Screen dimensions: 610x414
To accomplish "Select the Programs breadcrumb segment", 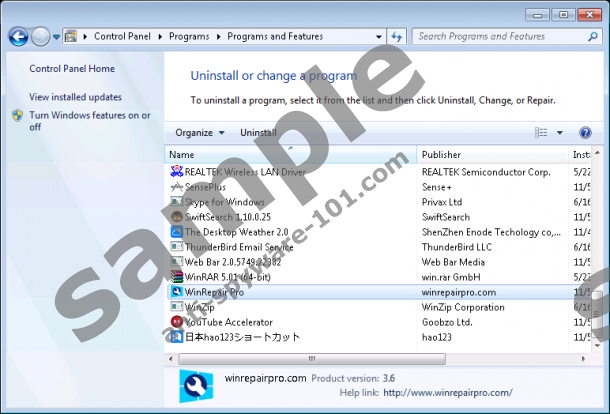I will 190,37.
